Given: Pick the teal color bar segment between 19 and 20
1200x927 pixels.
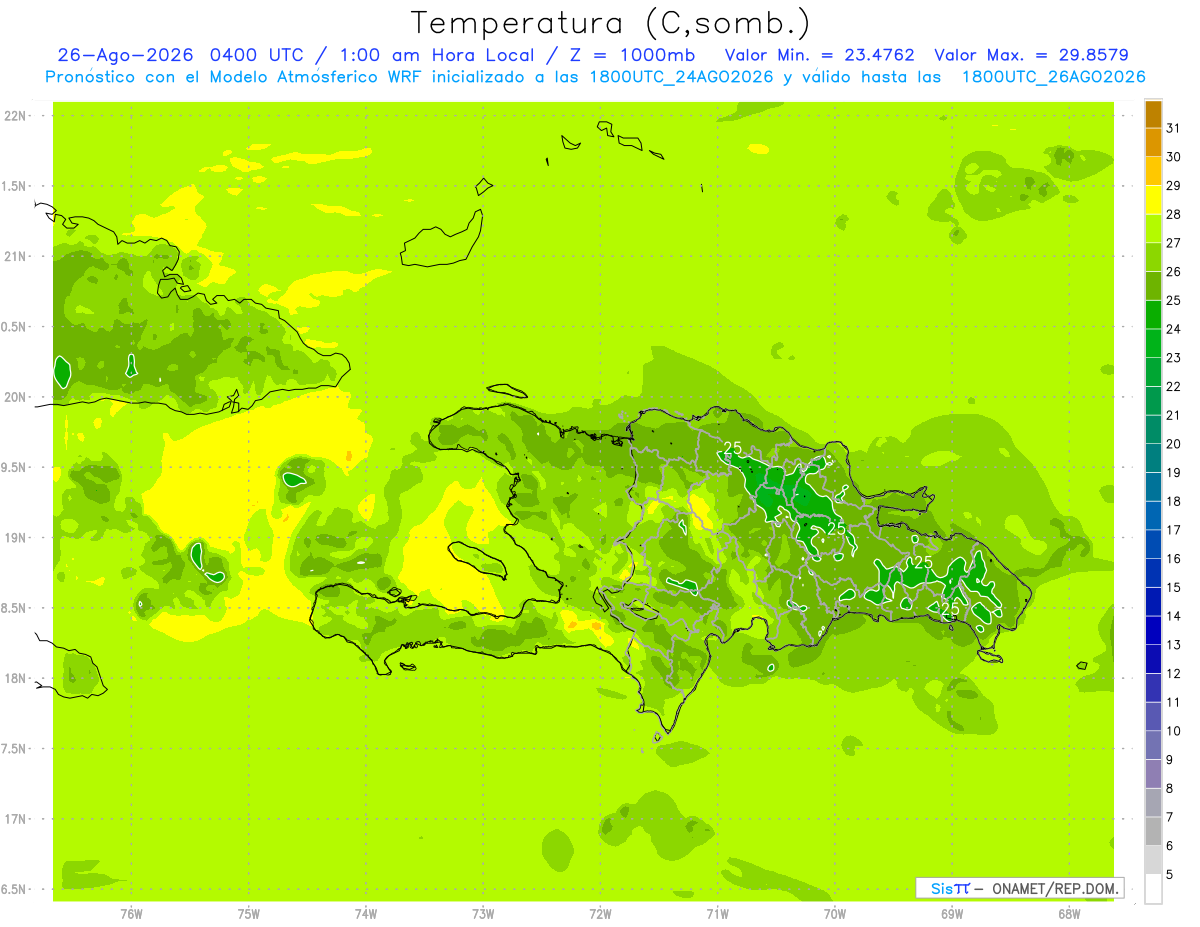Looking at the screenshot, I should tap(1153, 459).
